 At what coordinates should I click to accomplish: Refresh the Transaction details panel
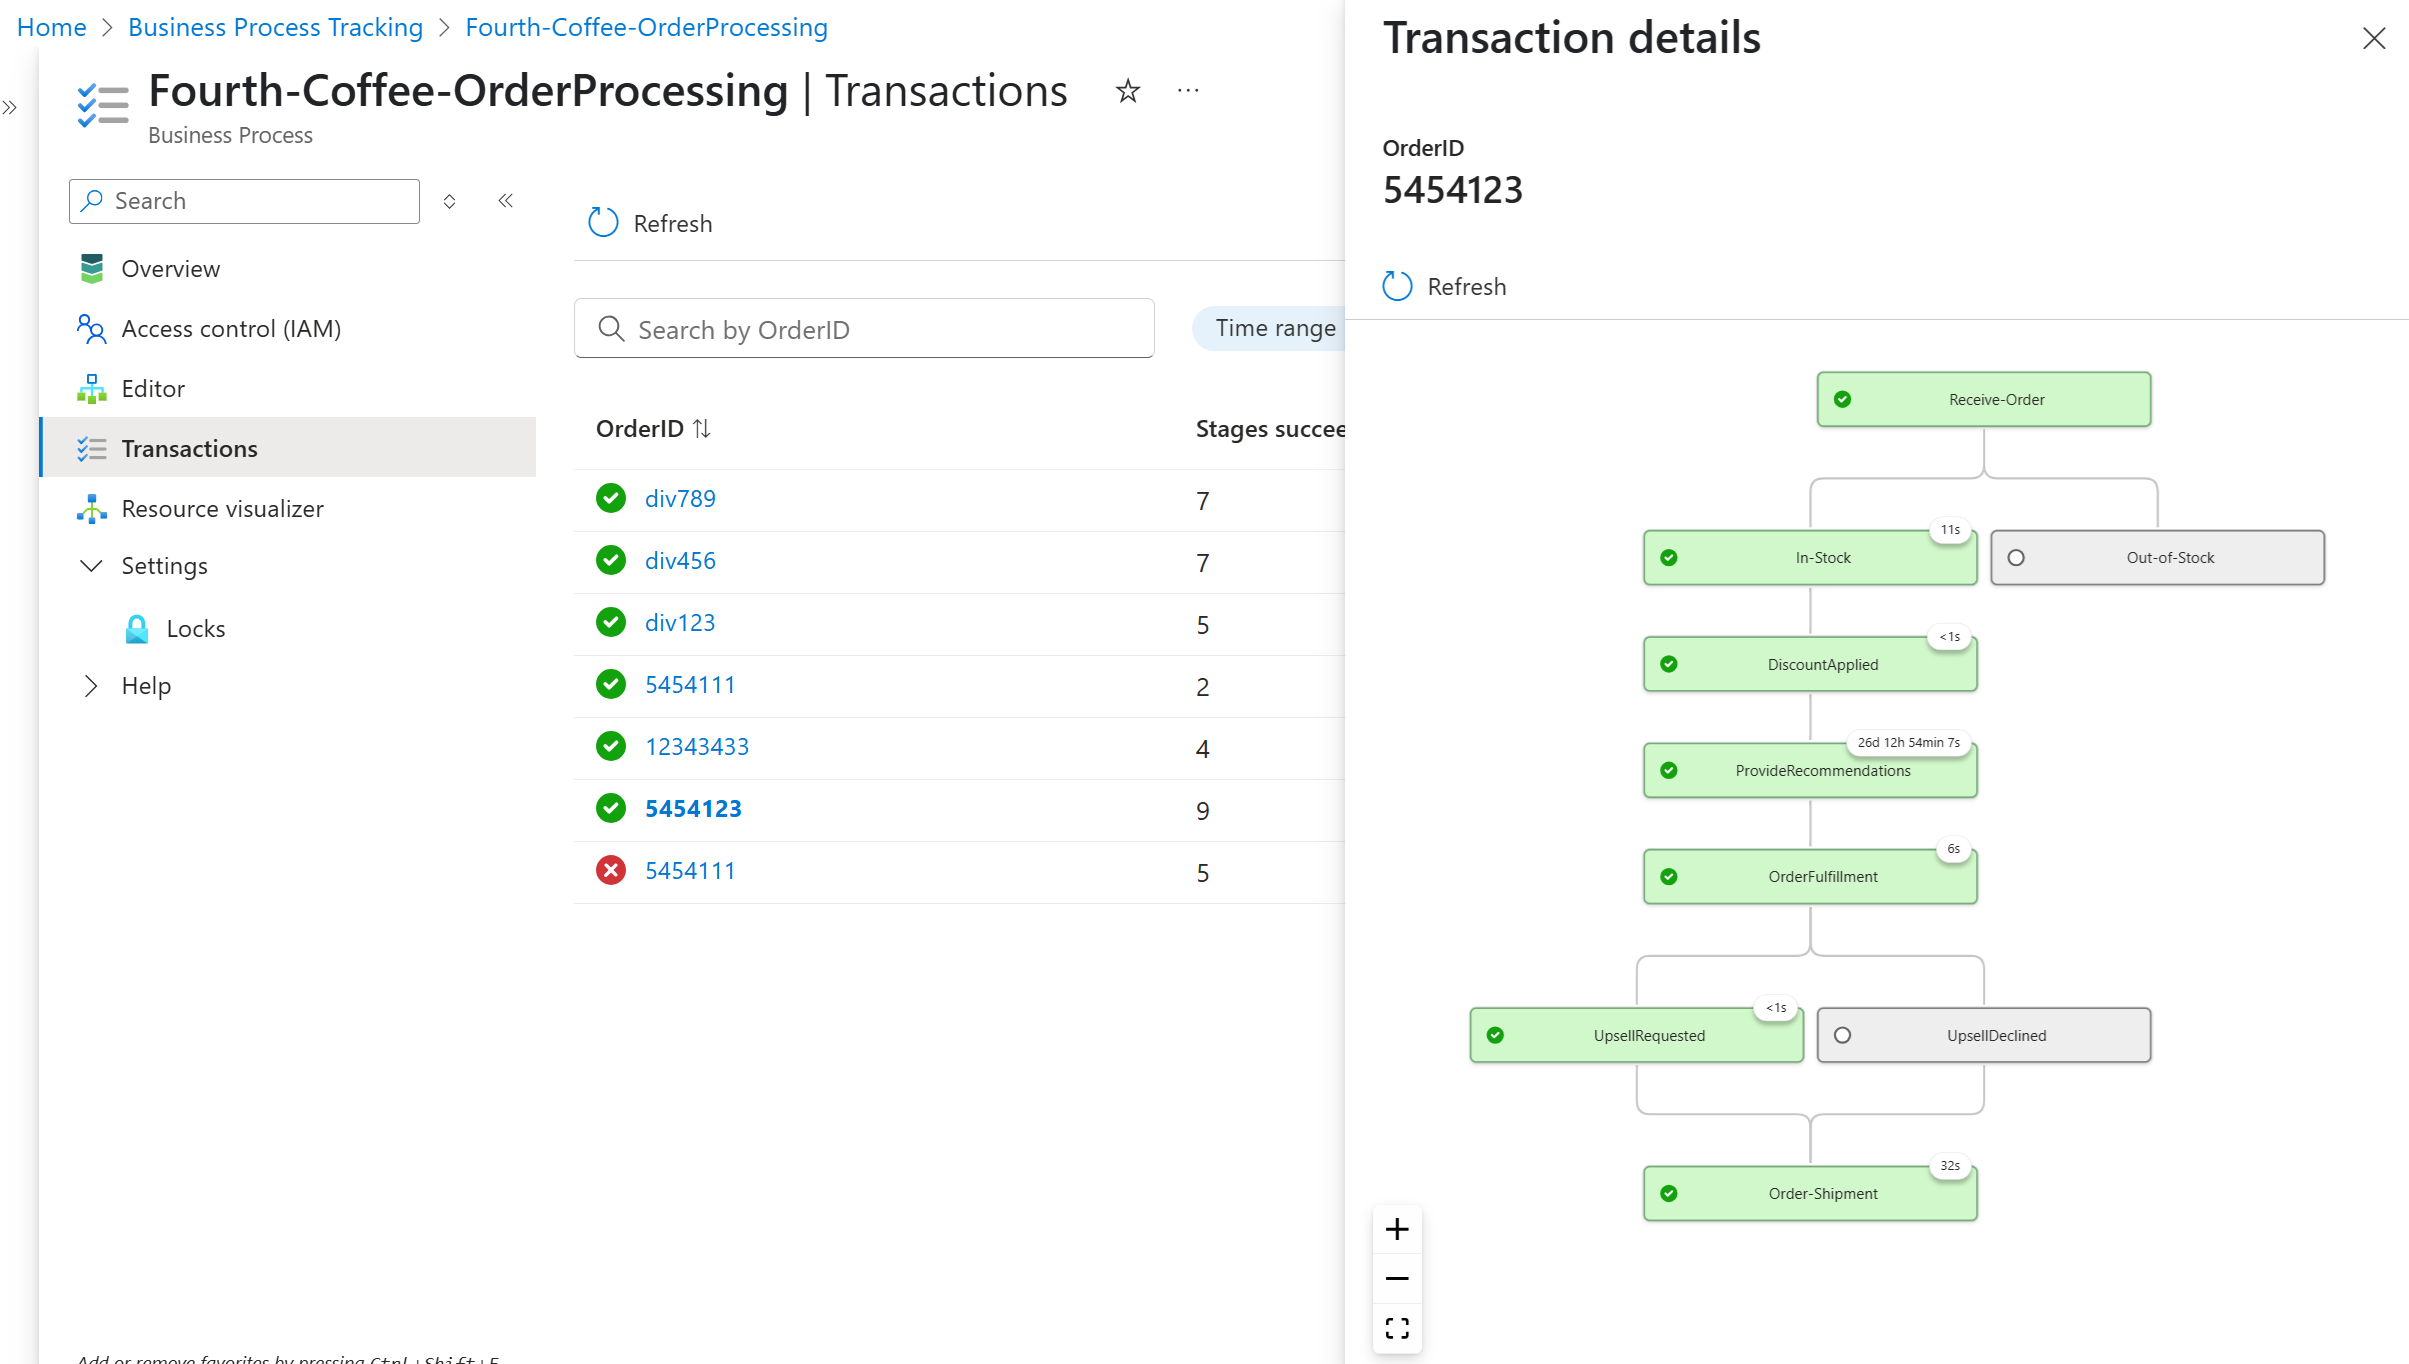[x=1443, y=286]
